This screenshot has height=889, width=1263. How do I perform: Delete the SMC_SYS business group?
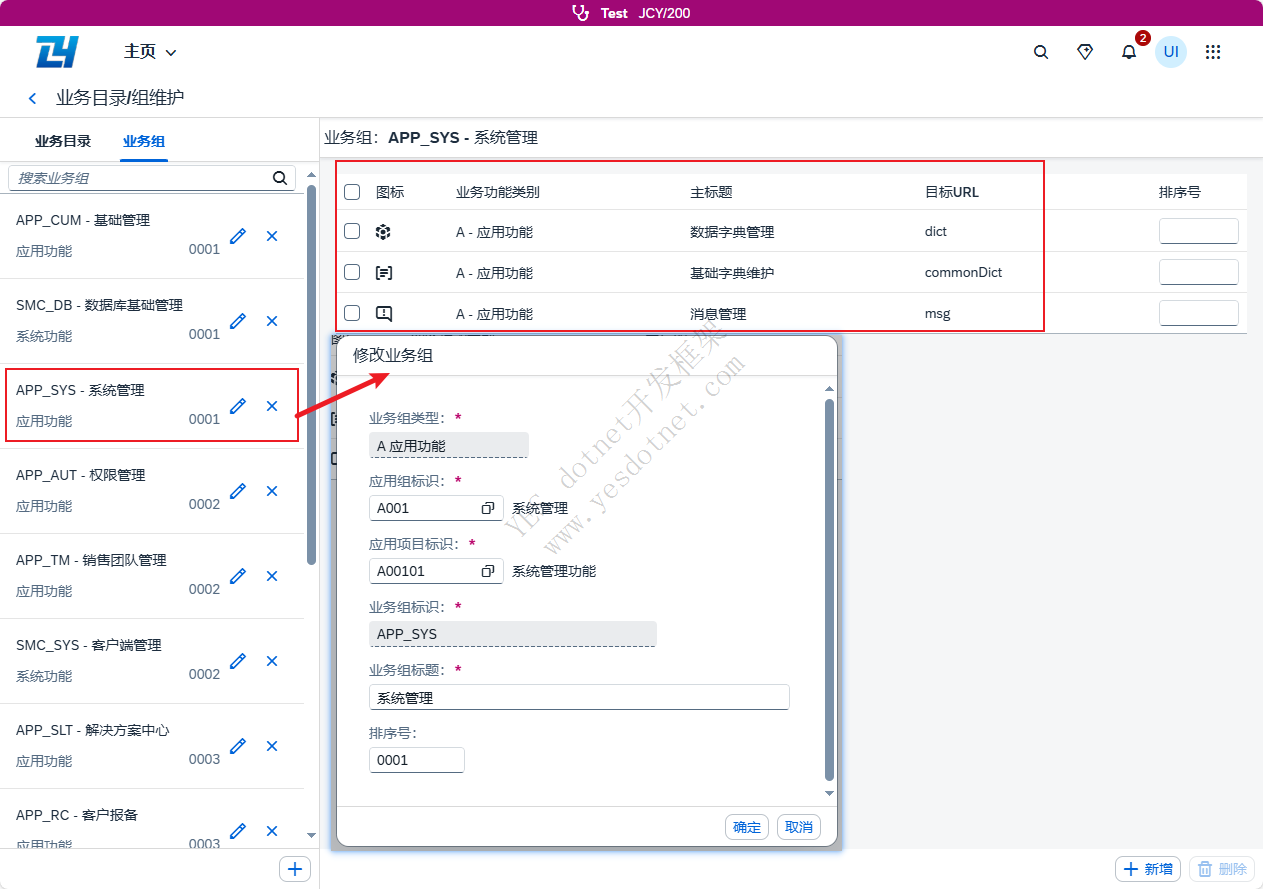(272, 661)
